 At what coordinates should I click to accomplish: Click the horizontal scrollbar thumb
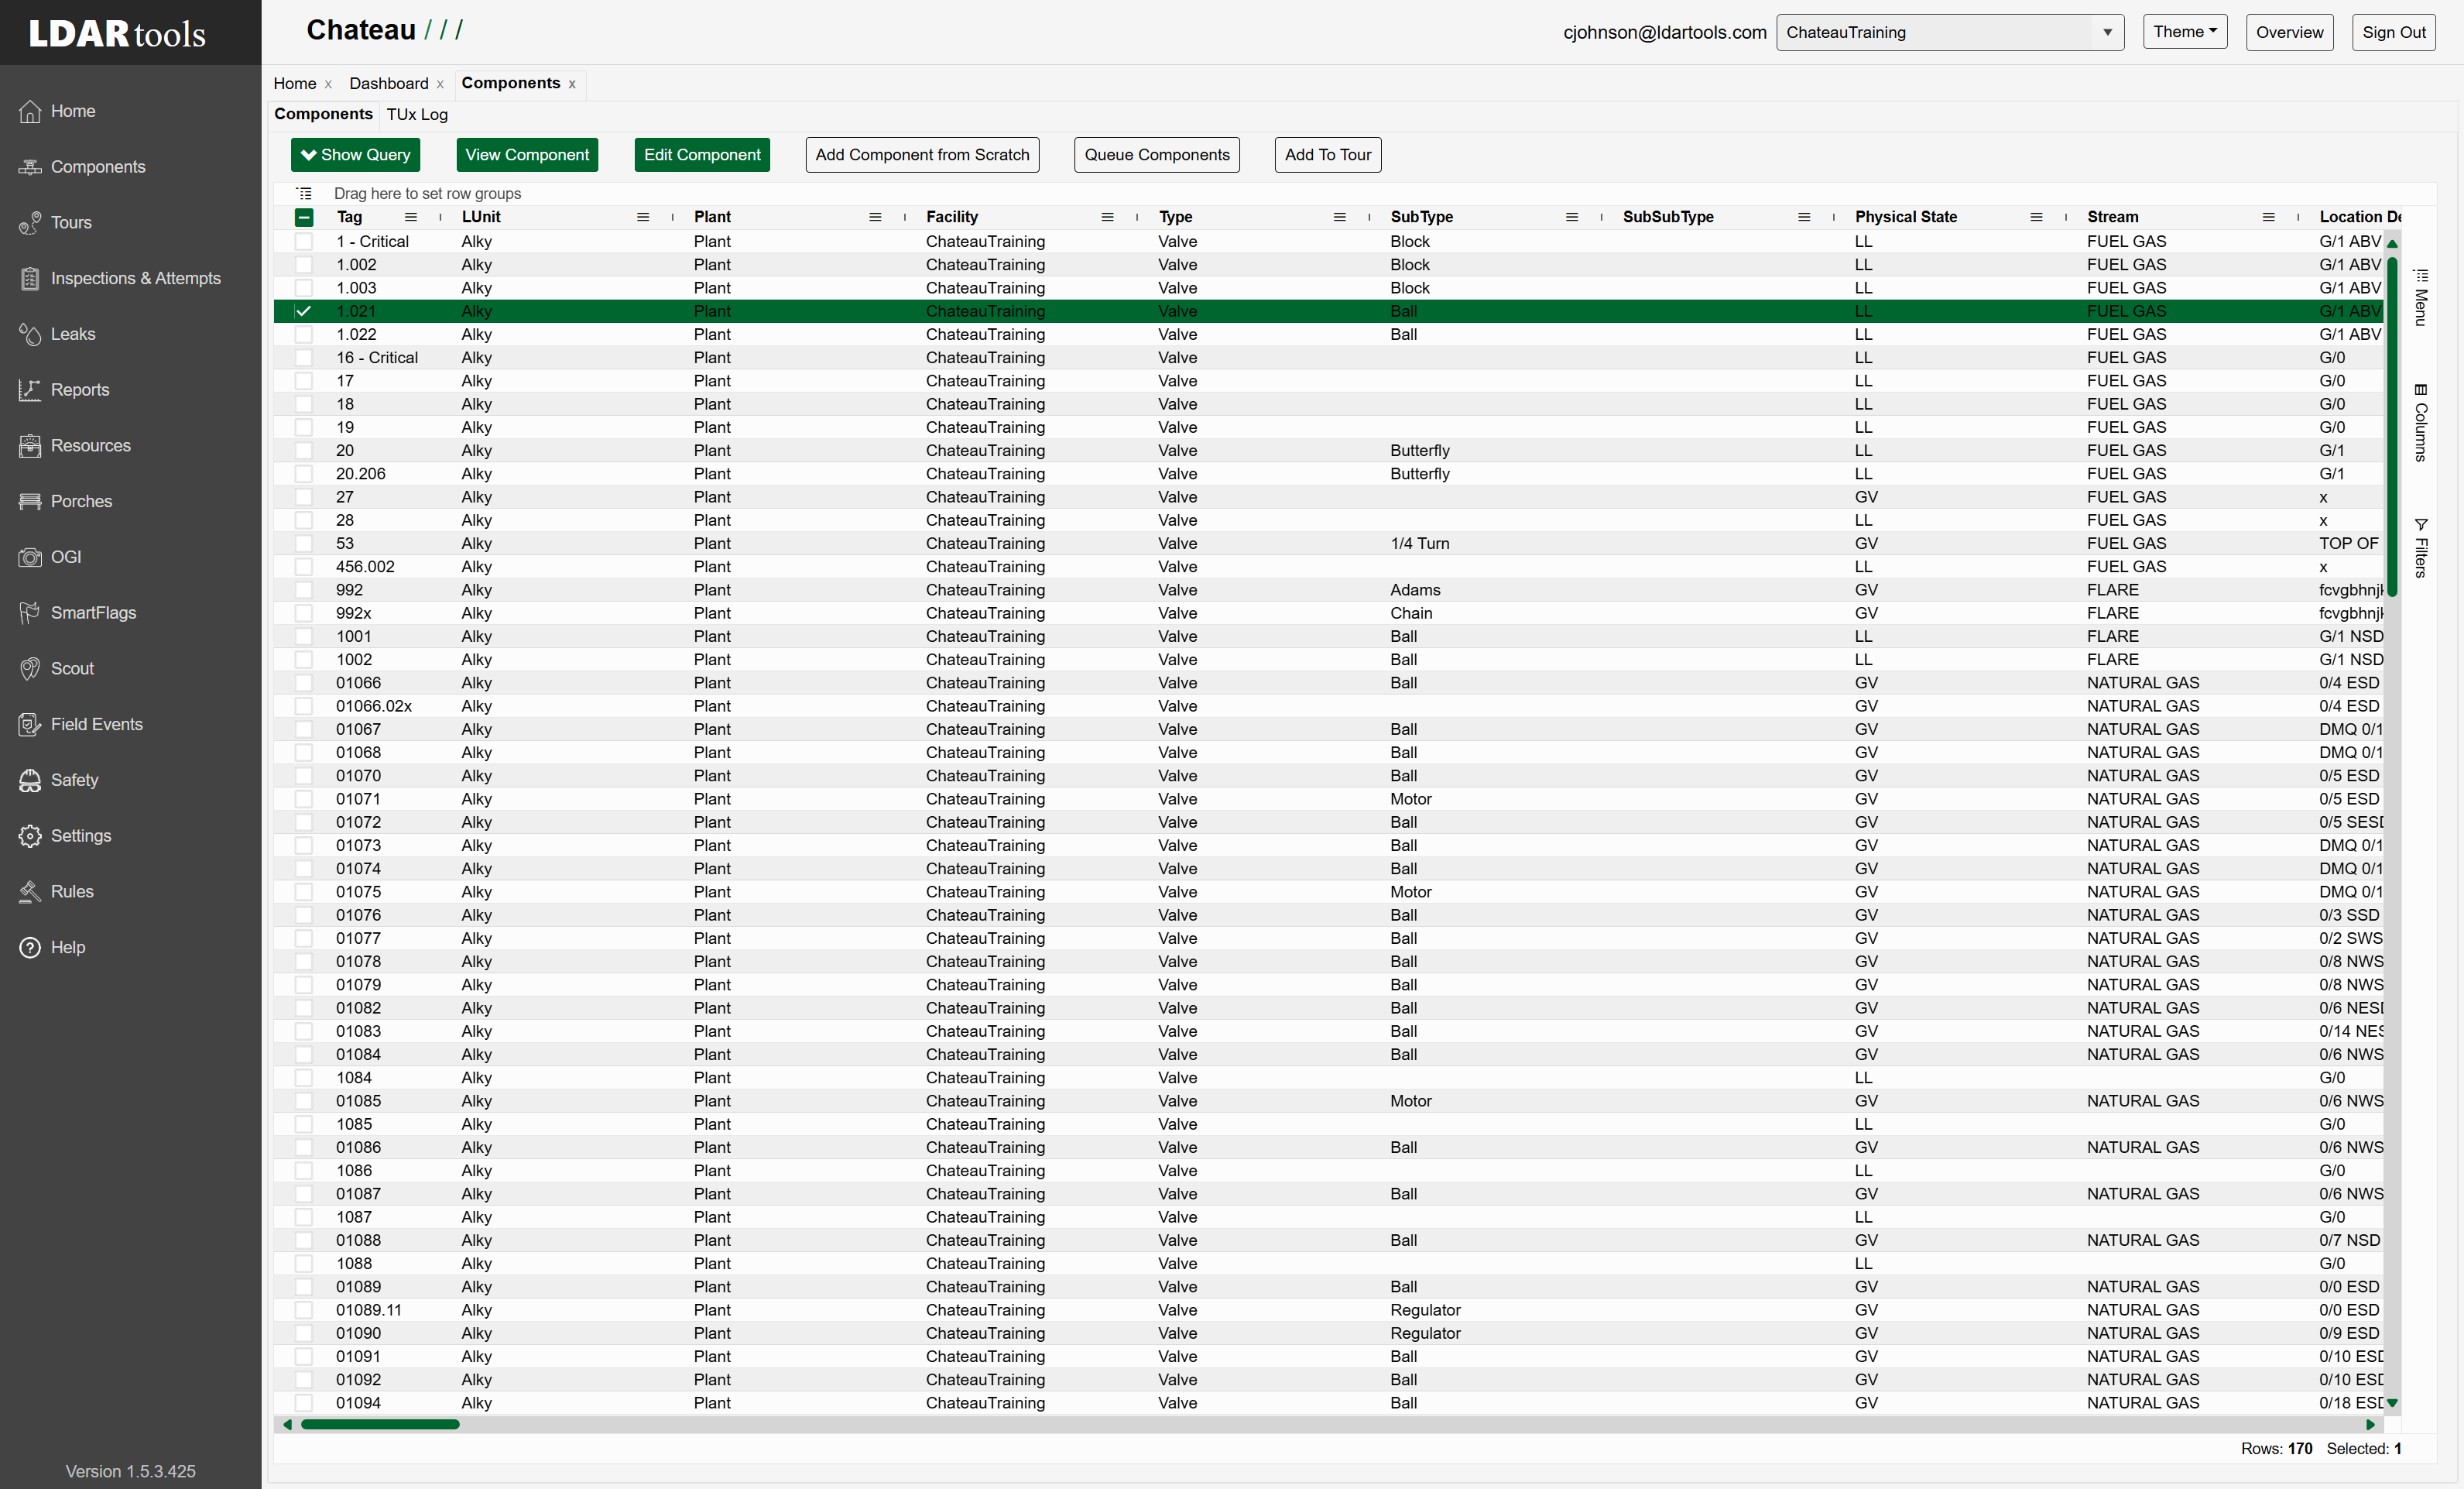pos(380,1424)
